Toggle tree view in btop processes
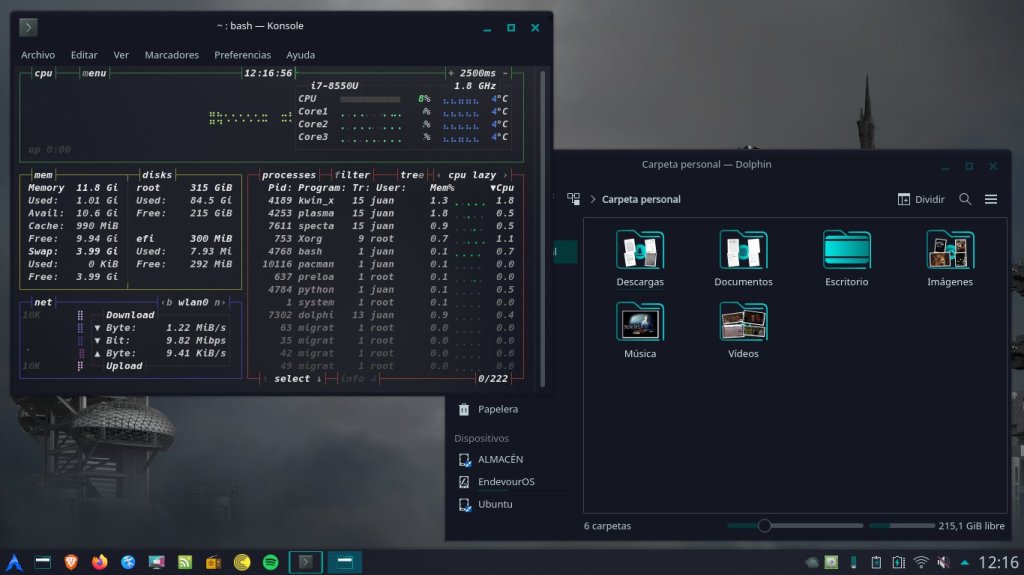Screen dimensions: 1024x575 [x=411, y=175]
